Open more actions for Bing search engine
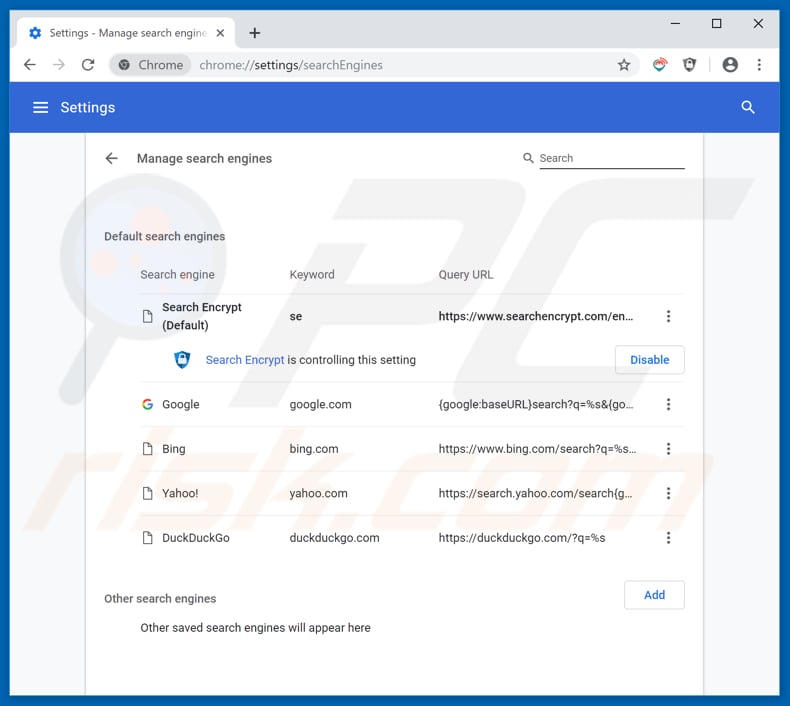The image size is (790, 706). (668, 449)
